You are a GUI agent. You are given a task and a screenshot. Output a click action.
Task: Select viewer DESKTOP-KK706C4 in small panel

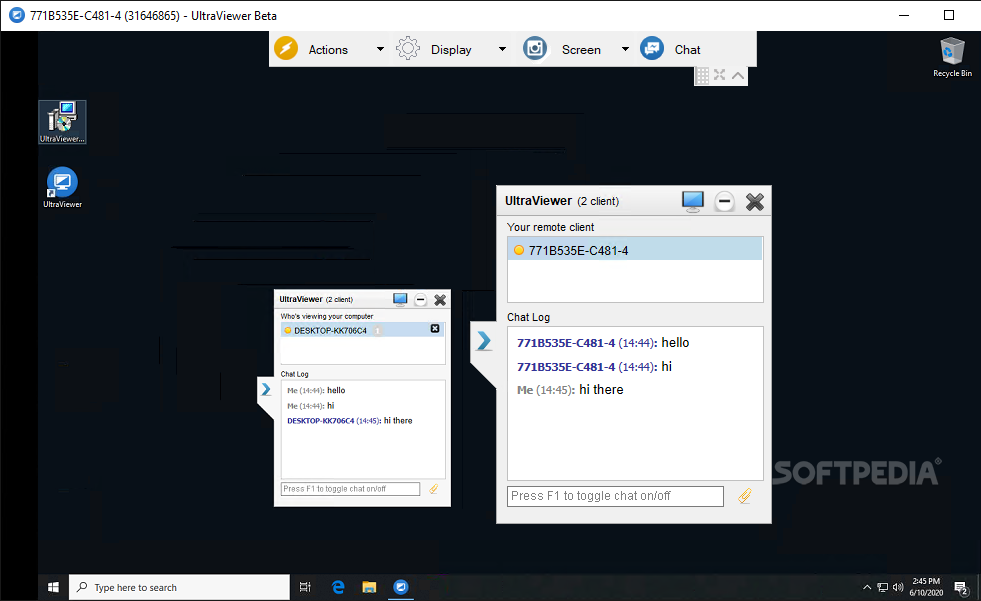[x=362, y=330]
